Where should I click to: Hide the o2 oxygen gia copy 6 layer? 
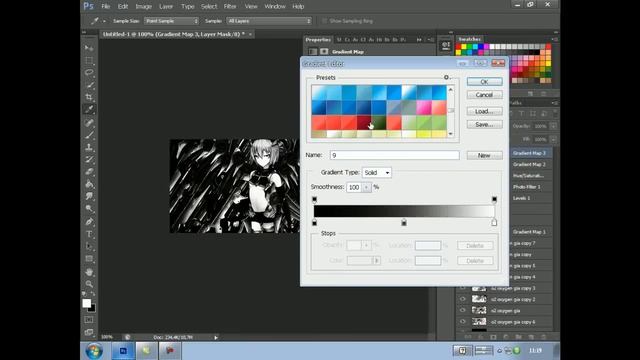click(x=462, y=322)
